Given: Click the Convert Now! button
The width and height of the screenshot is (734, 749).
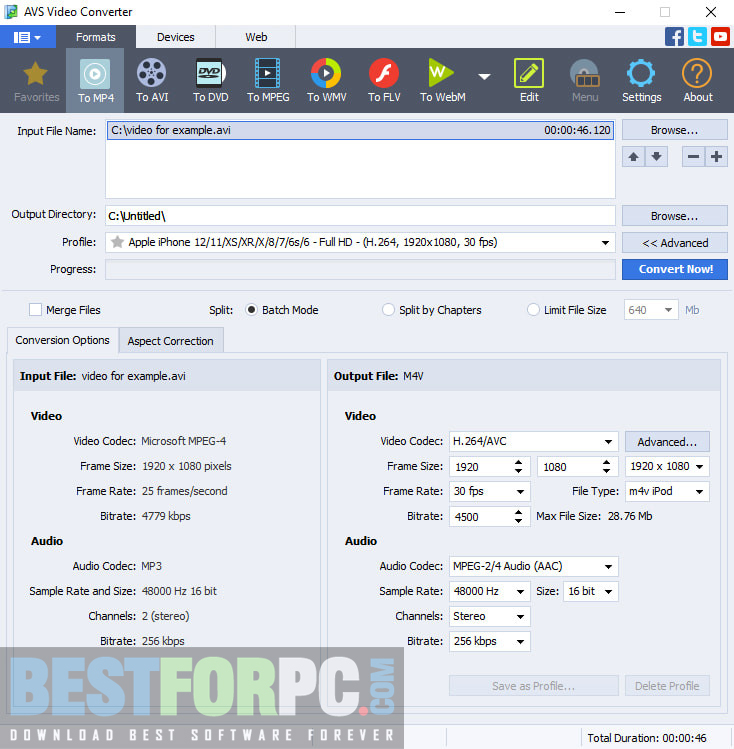Looking at the screenshot, I should pos(674,269).
